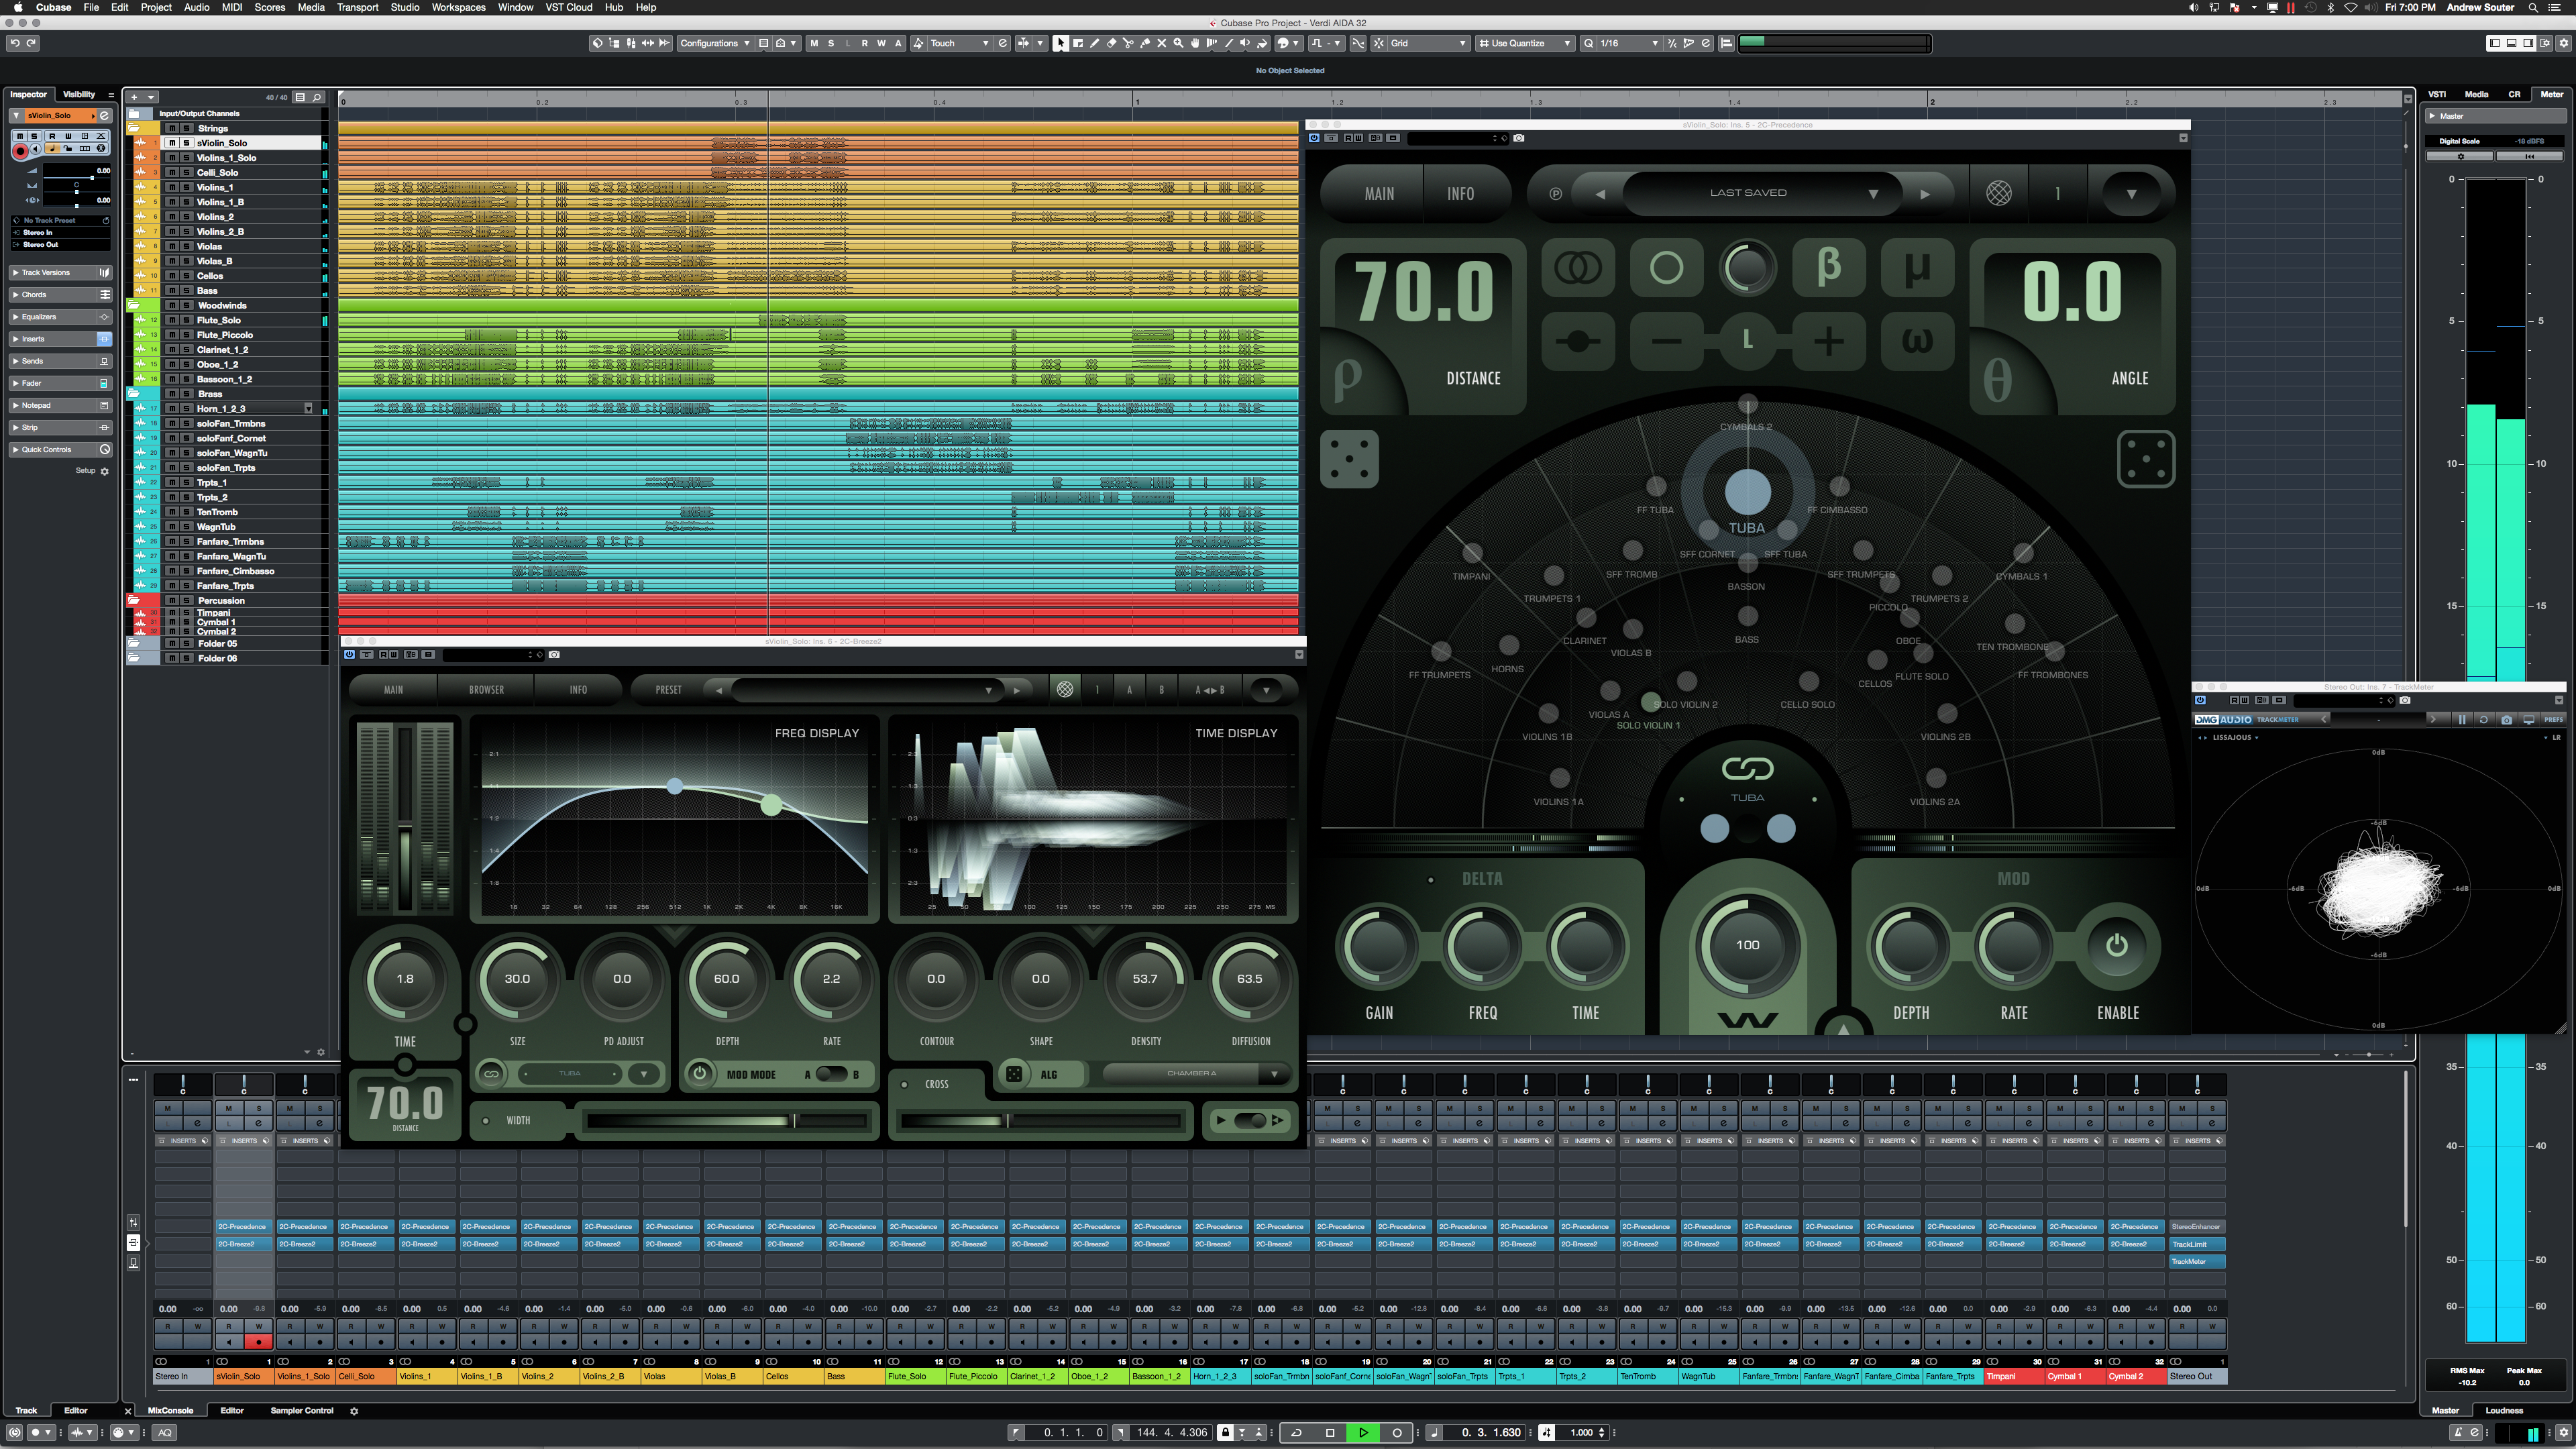
Task: Click the Play button in transport
Action: click(x=1363, y=1432)
